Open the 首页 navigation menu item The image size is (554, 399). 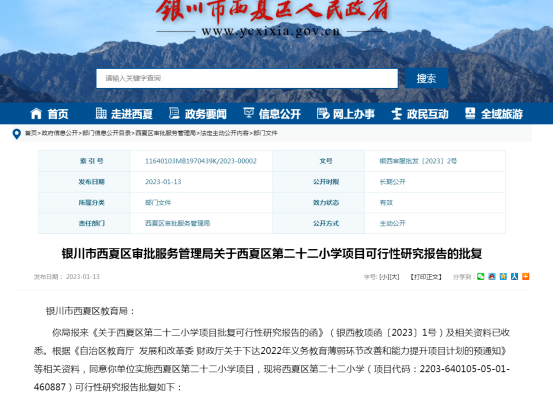click(x=58, y=114)
